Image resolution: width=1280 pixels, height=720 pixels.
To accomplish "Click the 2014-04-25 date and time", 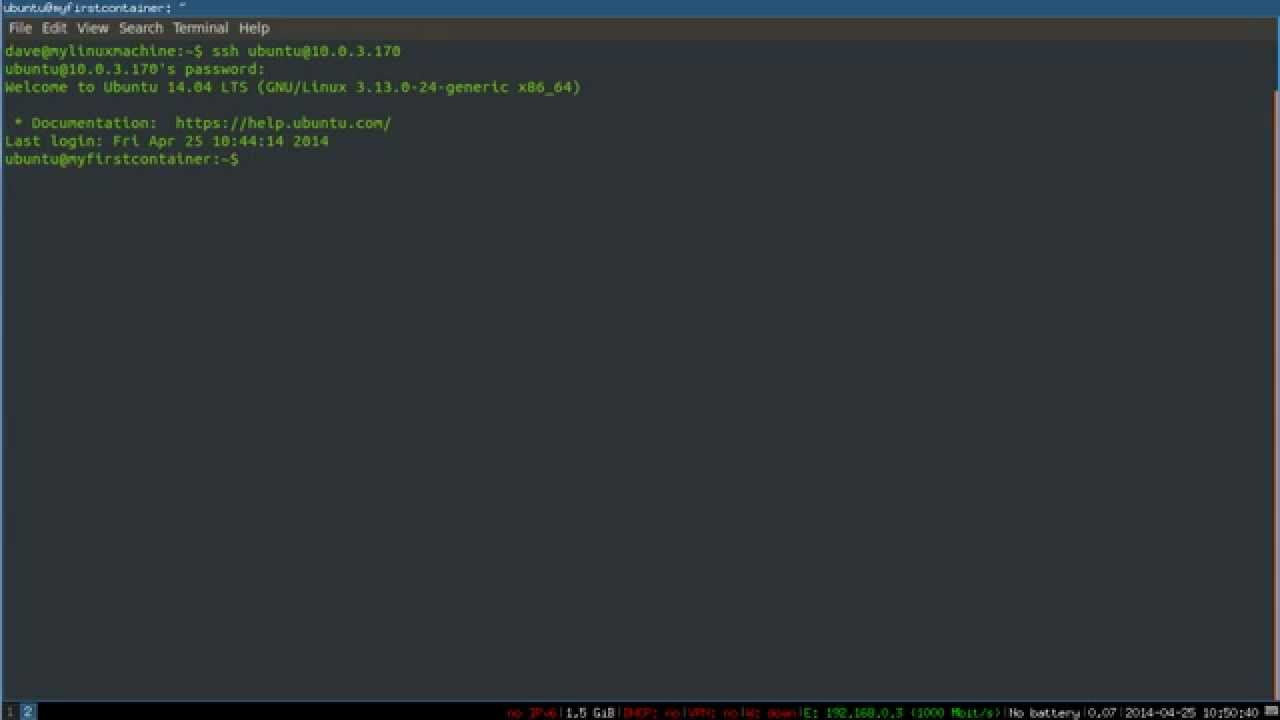I will 1191,713.
